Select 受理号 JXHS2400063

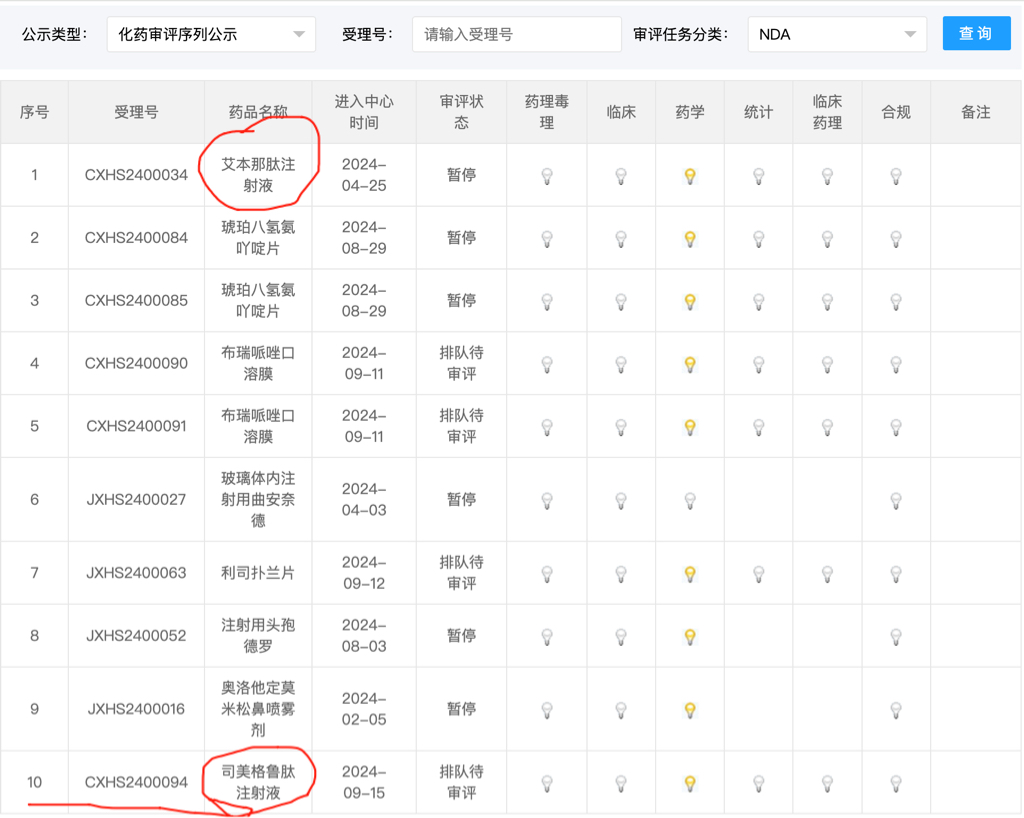click(x=136, y=573)
